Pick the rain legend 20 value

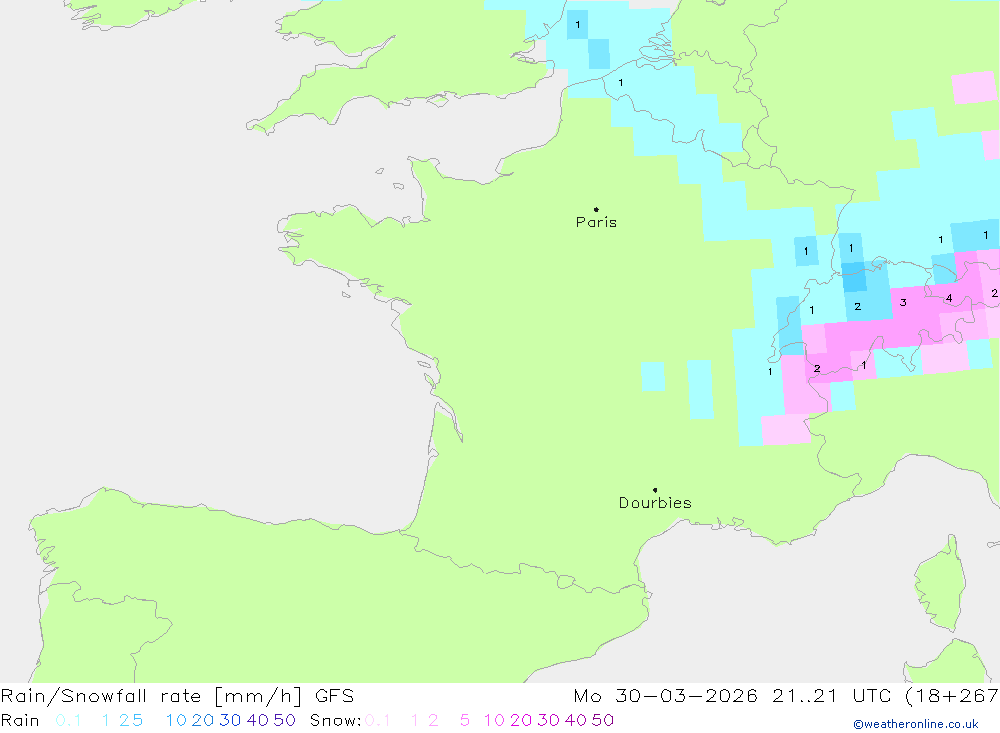pyautogui.click(x=203, y=720)
